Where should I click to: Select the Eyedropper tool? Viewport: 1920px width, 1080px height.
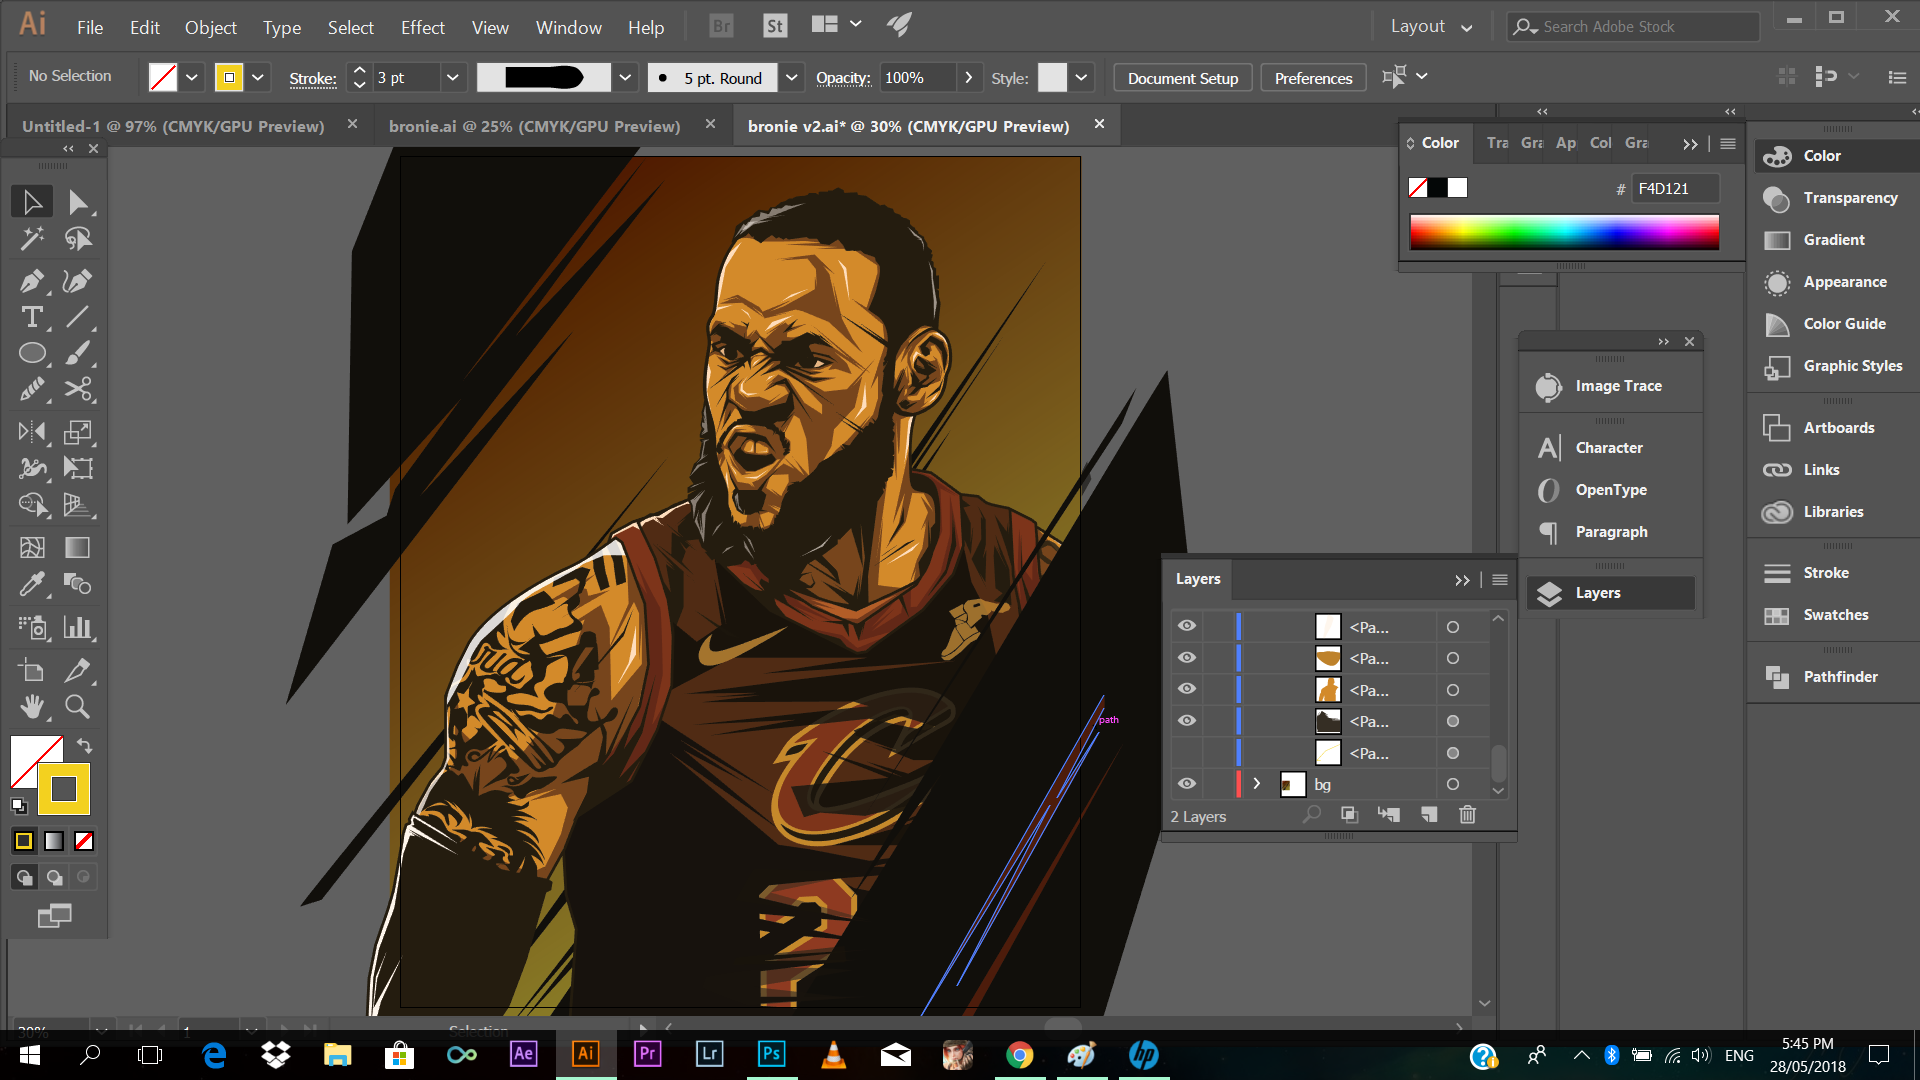click(x=32, y=583)
